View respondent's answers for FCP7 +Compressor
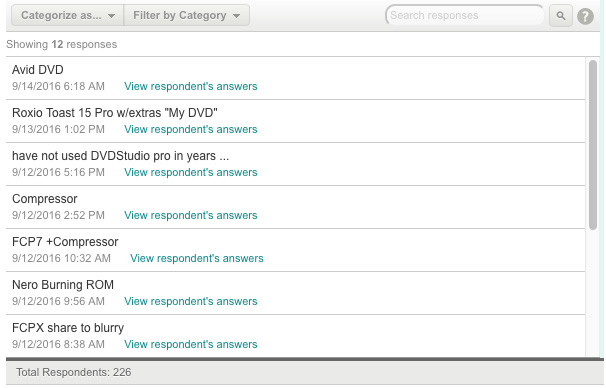Image resolution: width=606 pixels, height=388 pixels. pos(197,258)
